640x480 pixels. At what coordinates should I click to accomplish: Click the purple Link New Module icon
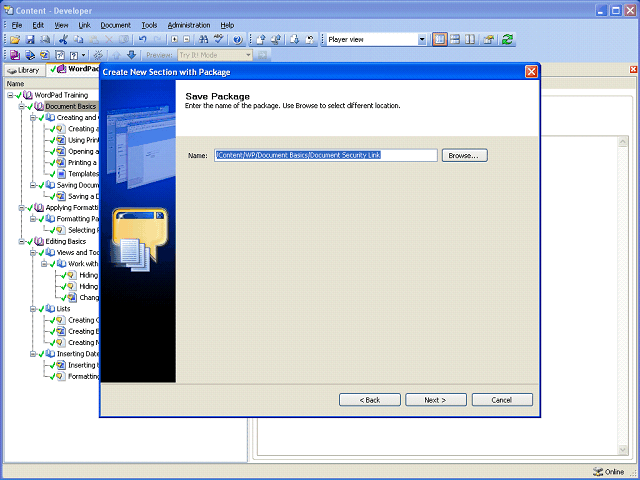pyautogui.click(x=15, y=55)
